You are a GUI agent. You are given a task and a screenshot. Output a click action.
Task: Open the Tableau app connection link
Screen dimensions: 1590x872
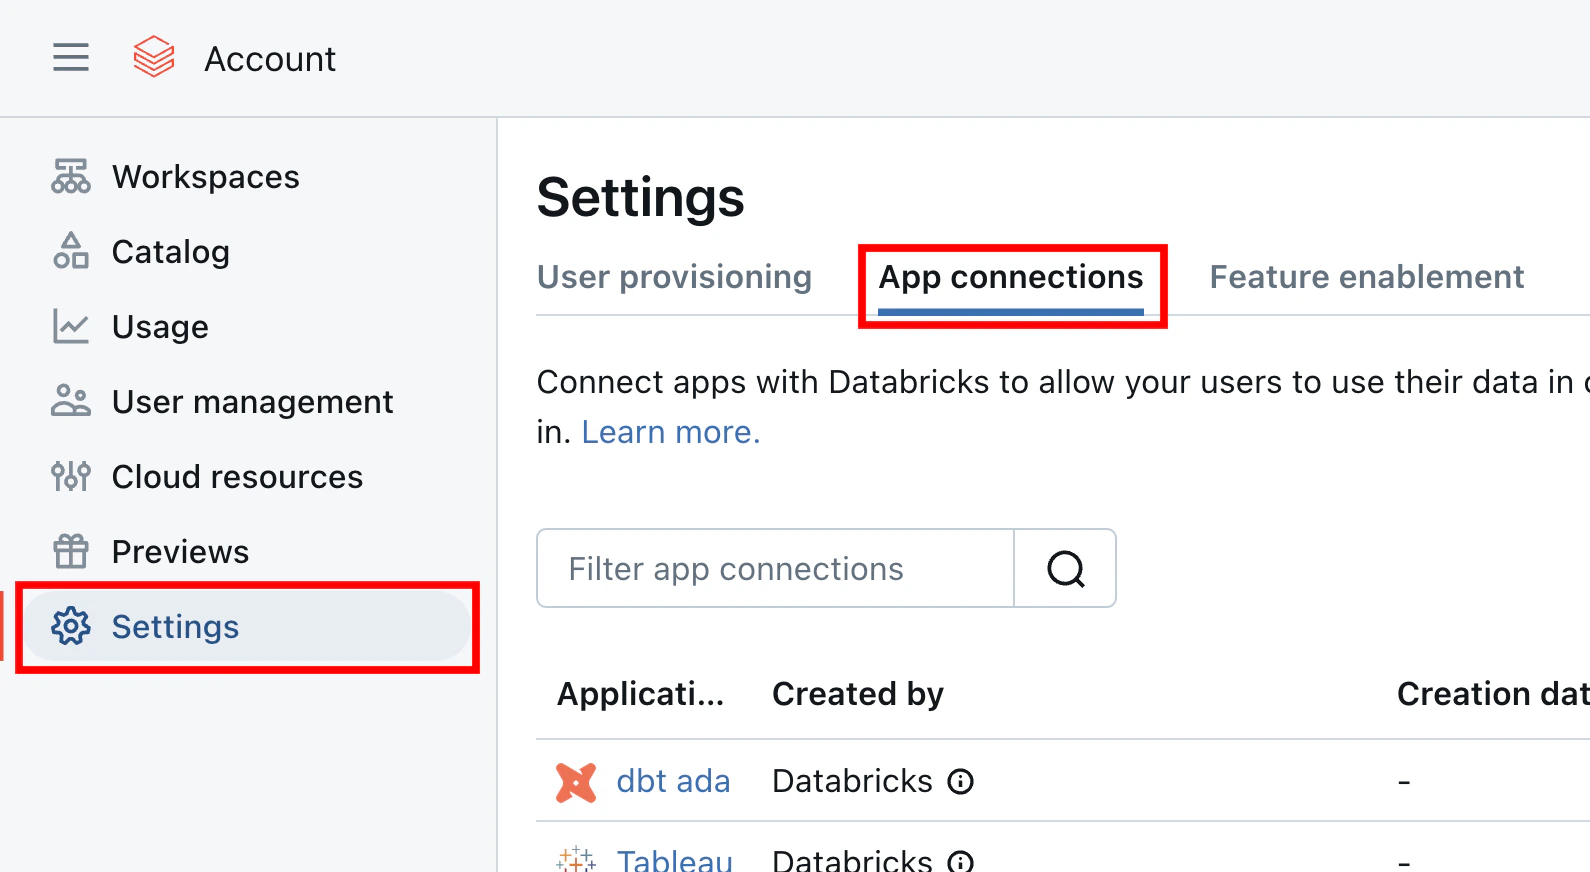pos(675,860)
